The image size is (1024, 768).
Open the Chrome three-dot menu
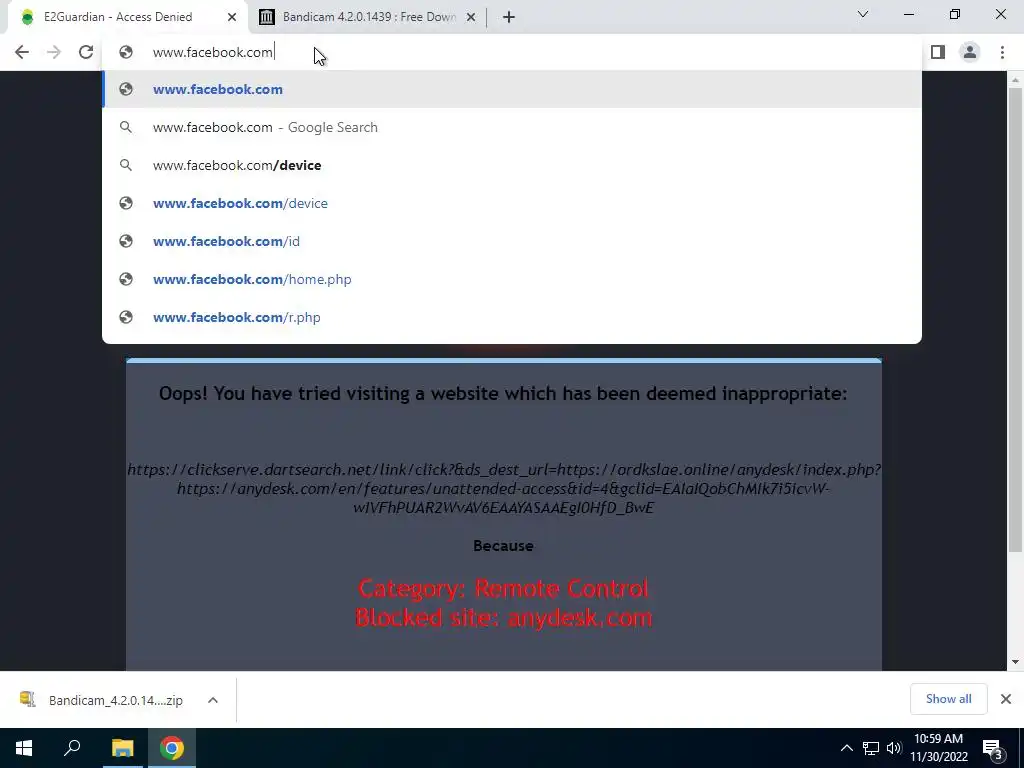point(1002,52)
